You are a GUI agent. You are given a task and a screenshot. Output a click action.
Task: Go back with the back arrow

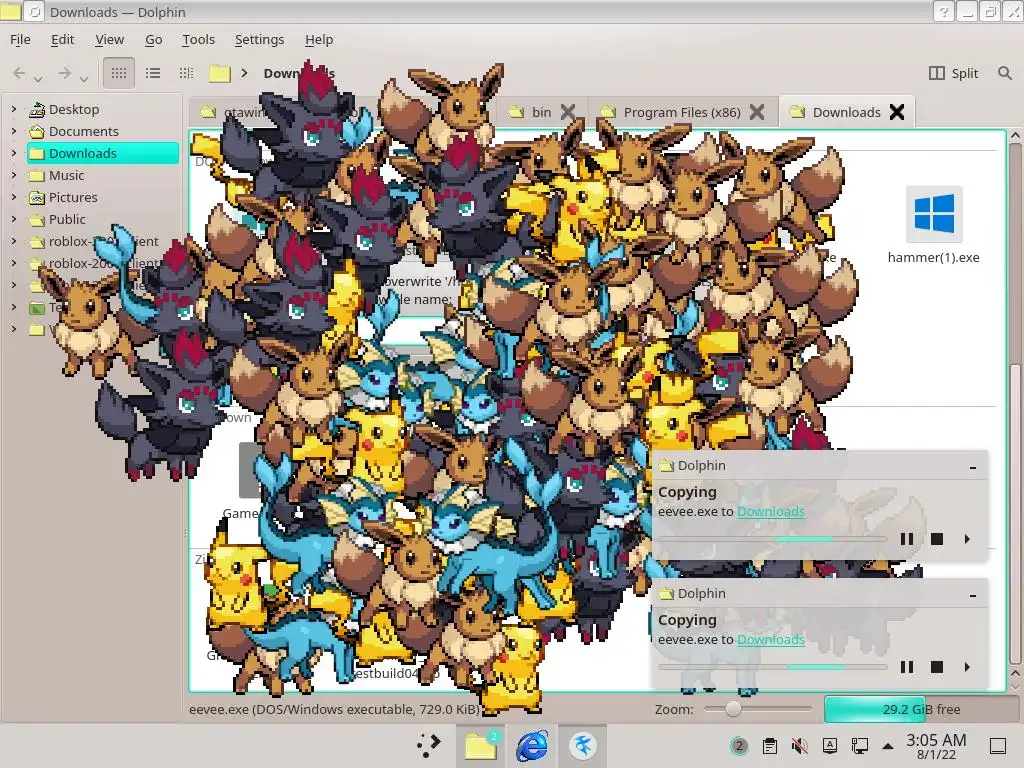point(19,73)
